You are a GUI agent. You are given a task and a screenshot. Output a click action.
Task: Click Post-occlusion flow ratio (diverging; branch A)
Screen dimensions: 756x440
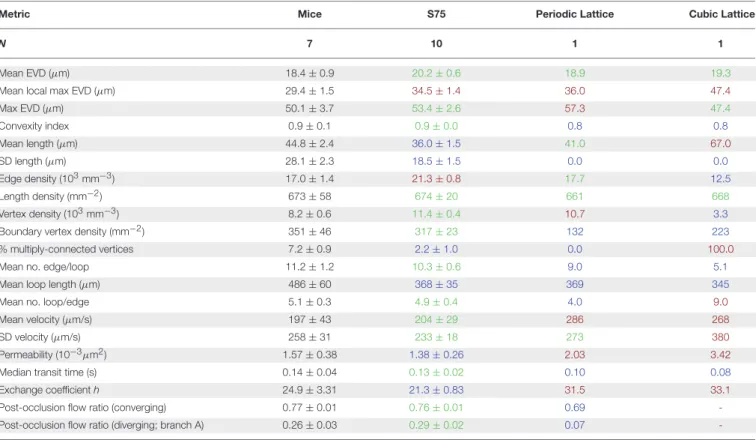(102, 425)
